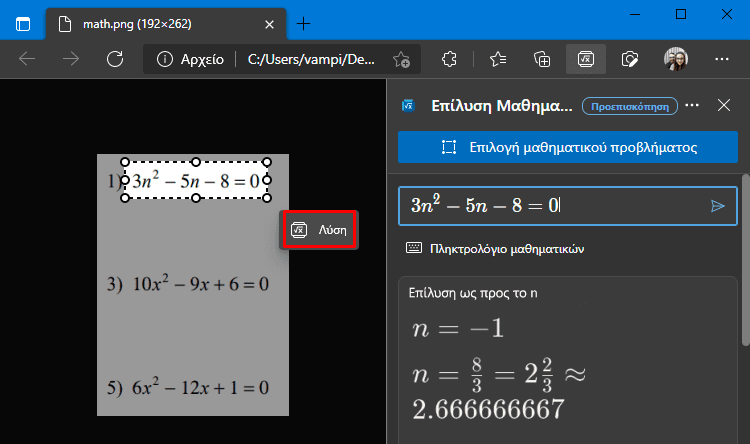Click the n = −1 solution

(458, 329)
